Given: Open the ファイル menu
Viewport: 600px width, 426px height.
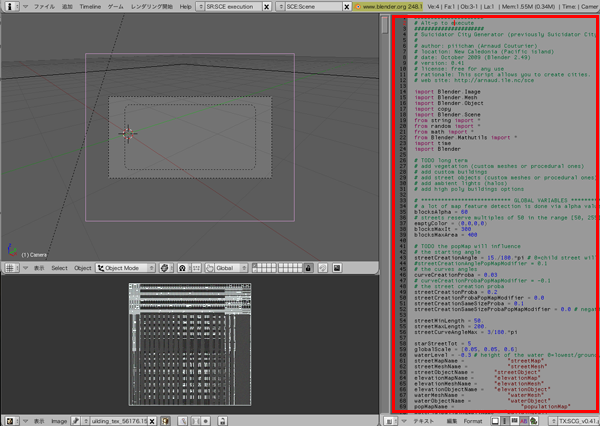Looking at the screenshot, I should (x=44, y=7).
